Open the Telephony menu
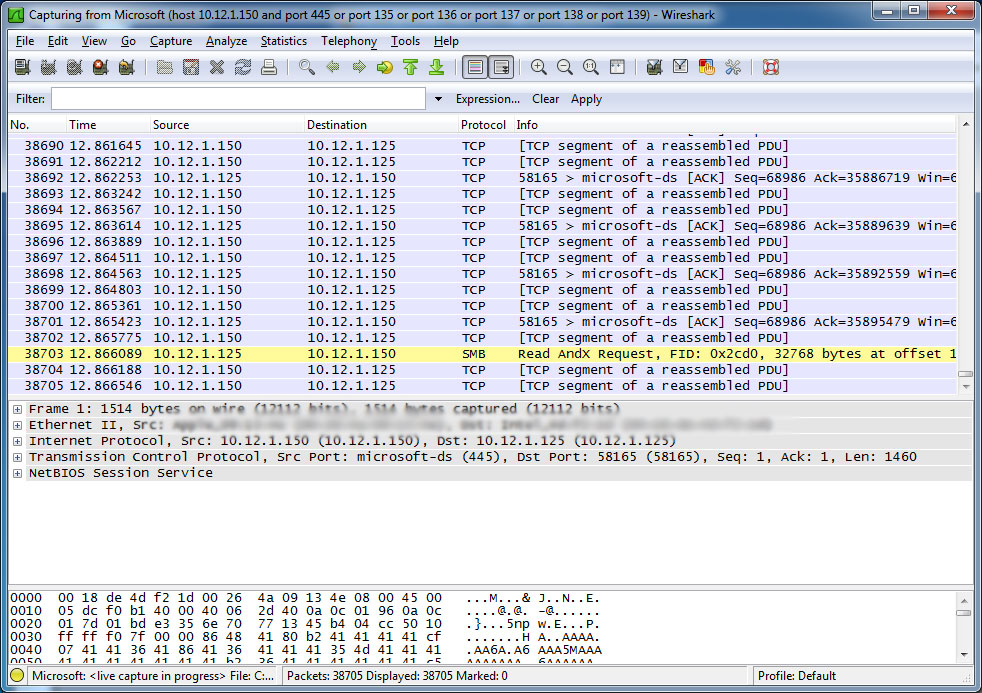The width and height of the screenshot is (982, 693). 349,41
